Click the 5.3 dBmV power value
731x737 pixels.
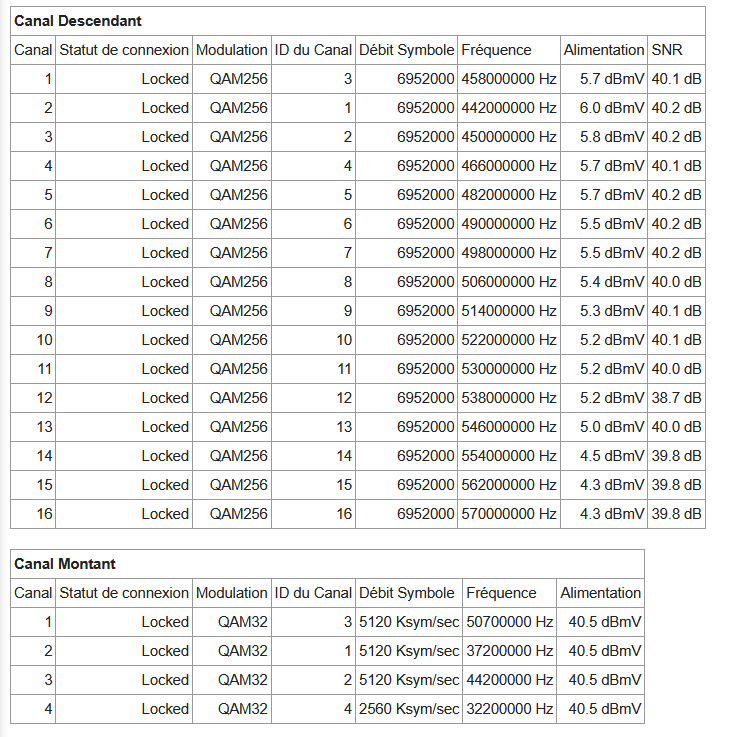pos(612,311)
